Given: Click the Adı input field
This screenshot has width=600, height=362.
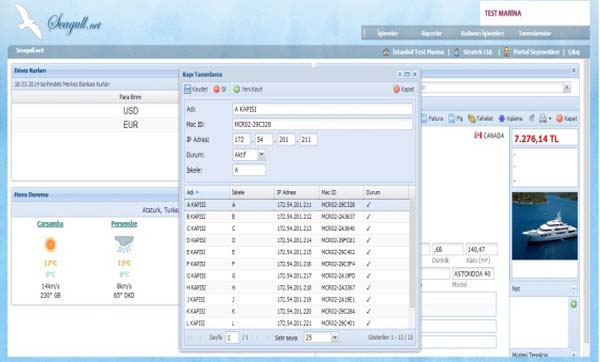Looking at the screenshot, I should point(323,109).
